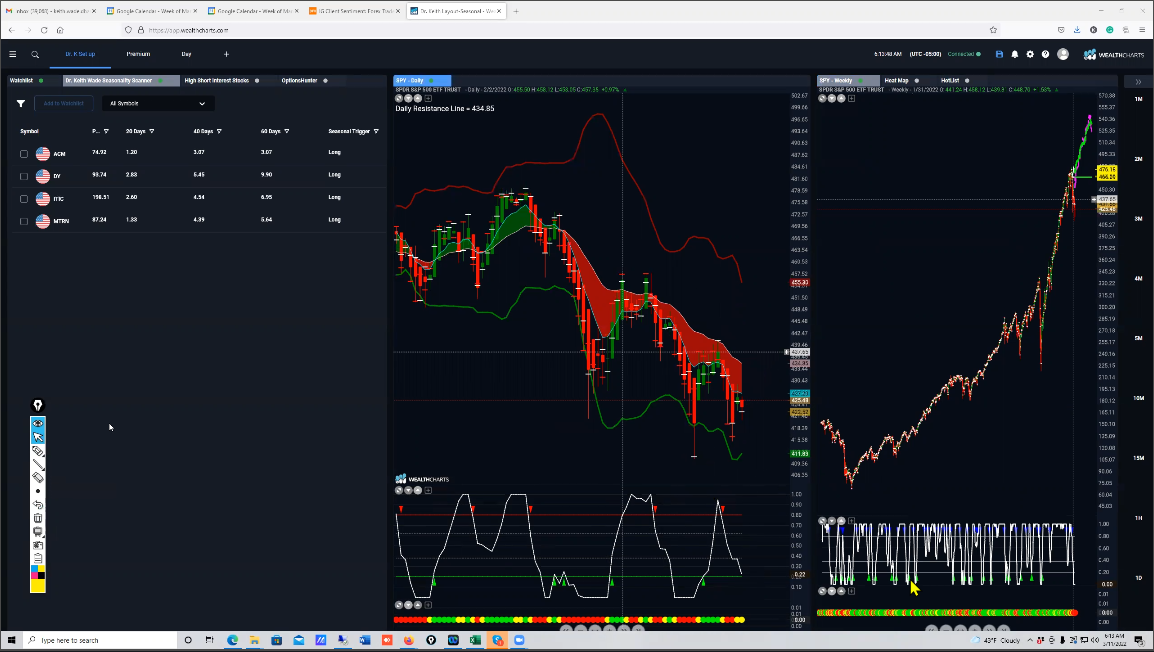Open Microsoft Edge from the taskbar
This screenshot has height=652, width=1154.
click(233, 640)
